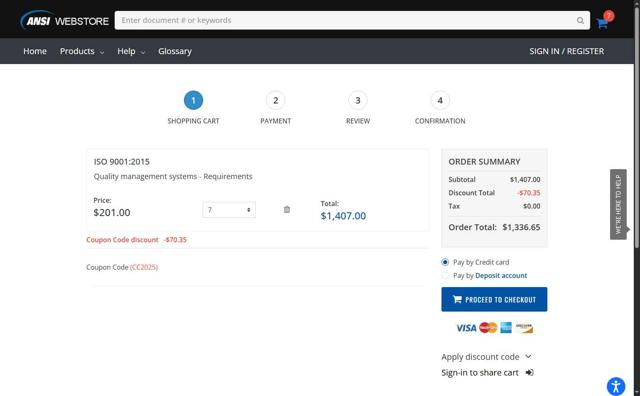
Task: Go to Home in navigation bar
Action: tap(35, 51)
